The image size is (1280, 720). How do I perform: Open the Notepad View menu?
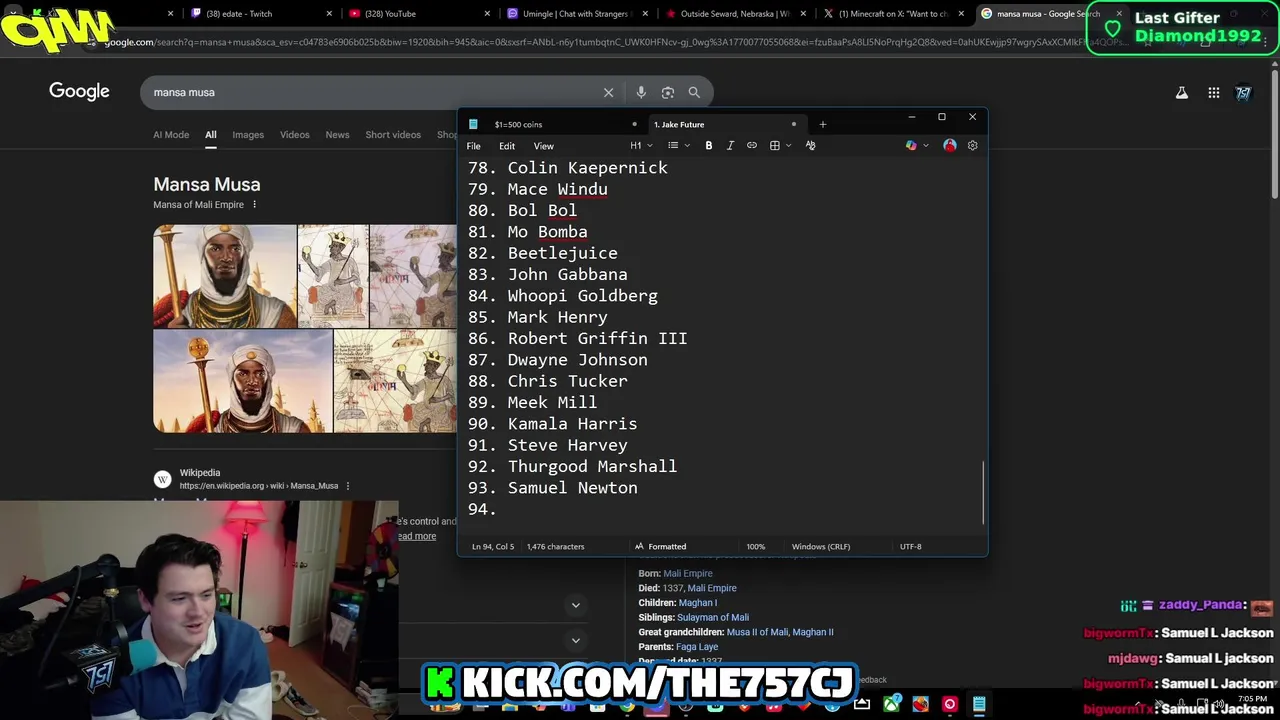pyautogui.click(x=543, y=146)
